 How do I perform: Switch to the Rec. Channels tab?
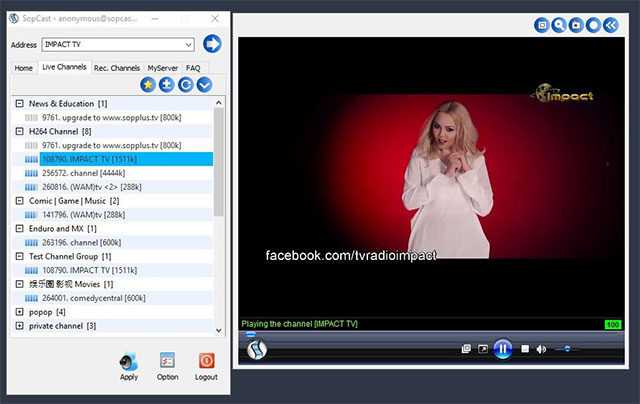[117, 68]
